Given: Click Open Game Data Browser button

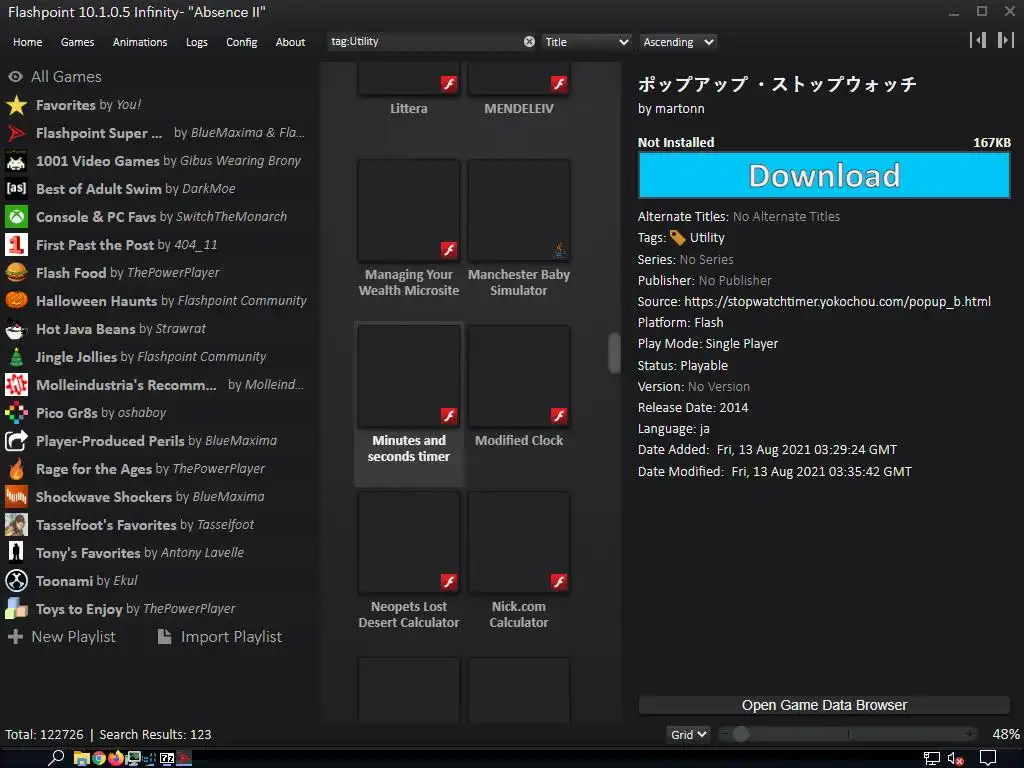Looking at the screenshot, I should click(x=824, y=705).
